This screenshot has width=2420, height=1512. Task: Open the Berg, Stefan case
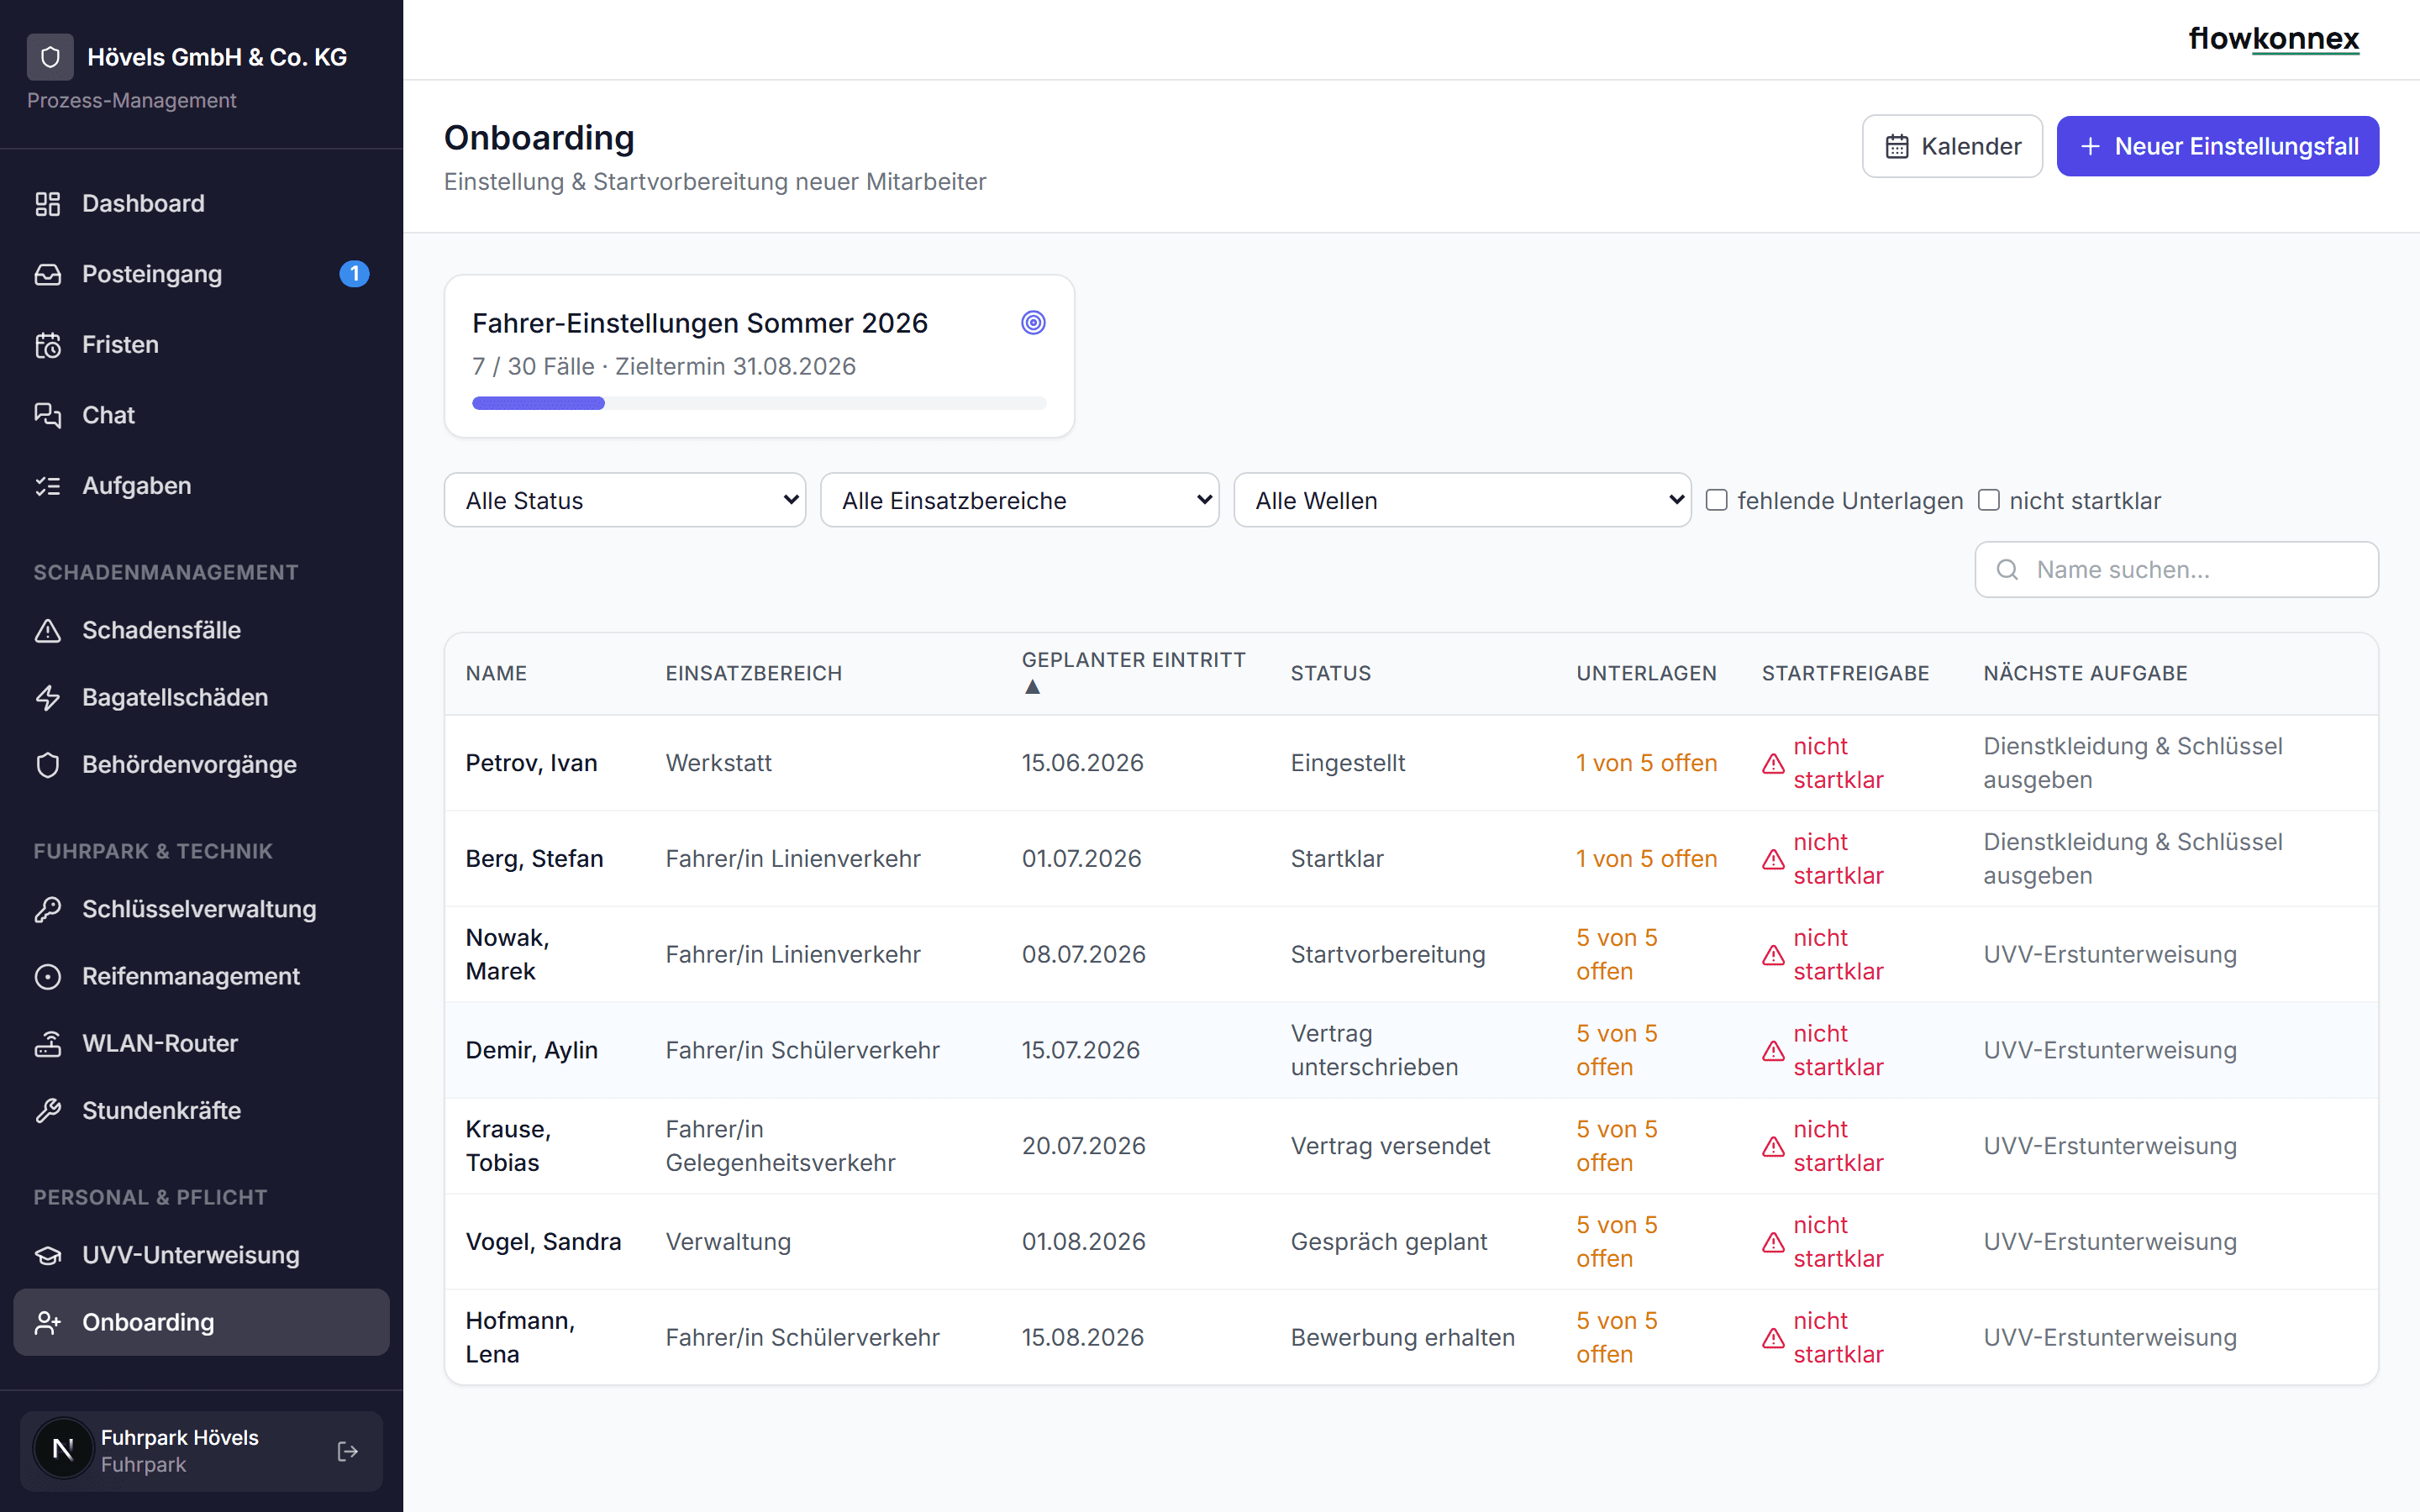(1411, 859)
